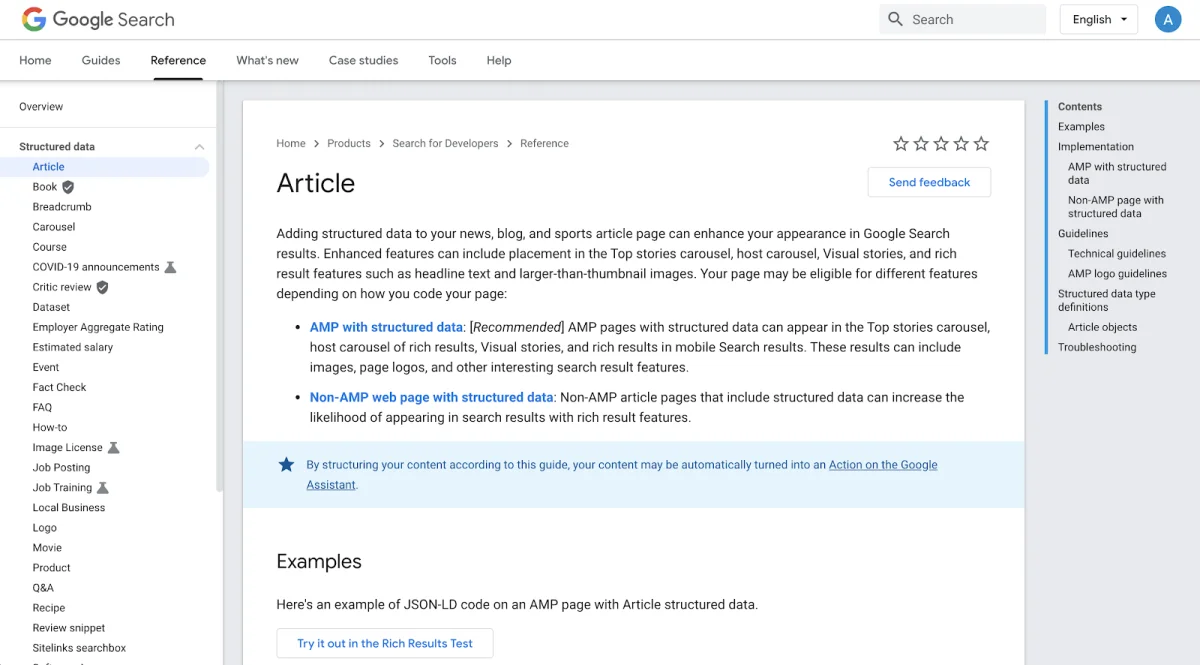1200x665 pixels.
Task: Click the Google Search logo
Action: coord(98,19)
